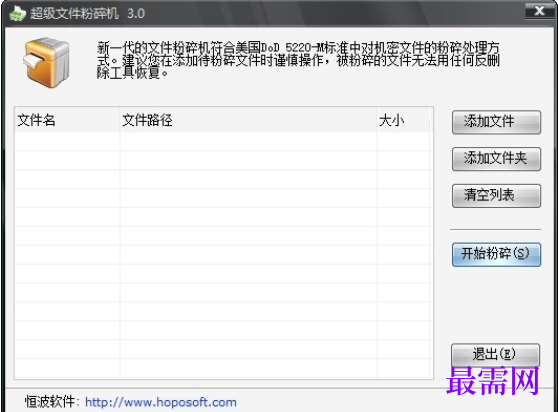
Task: Click the shredder app icon in title bar
Action: tap(18, 14)
